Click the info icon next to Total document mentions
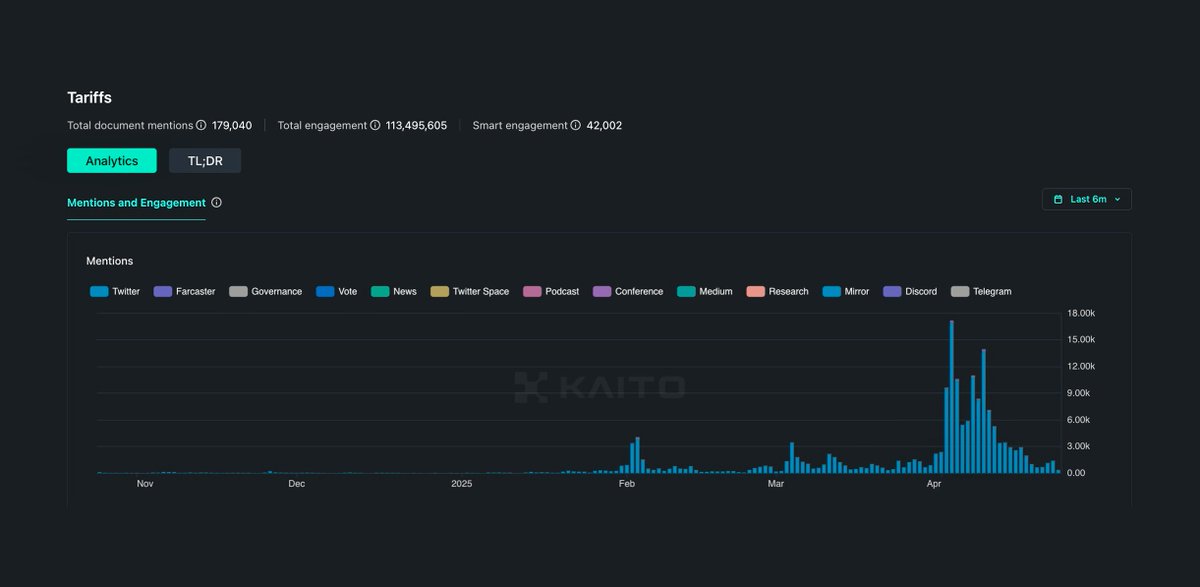The width and height of the screenshot is (1200, 587). [x=200, y=125]
